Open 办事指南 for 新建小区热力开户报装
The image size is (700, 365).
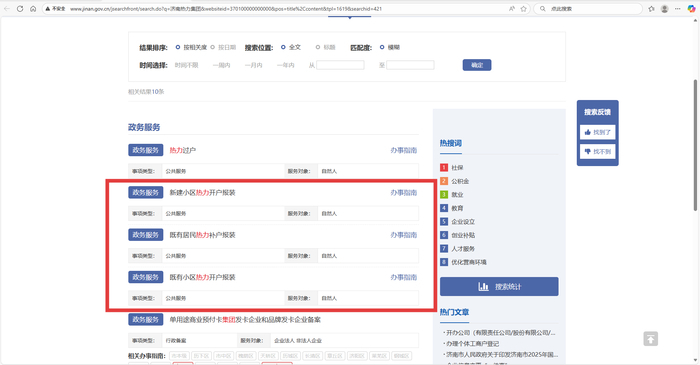click(404, 193)
